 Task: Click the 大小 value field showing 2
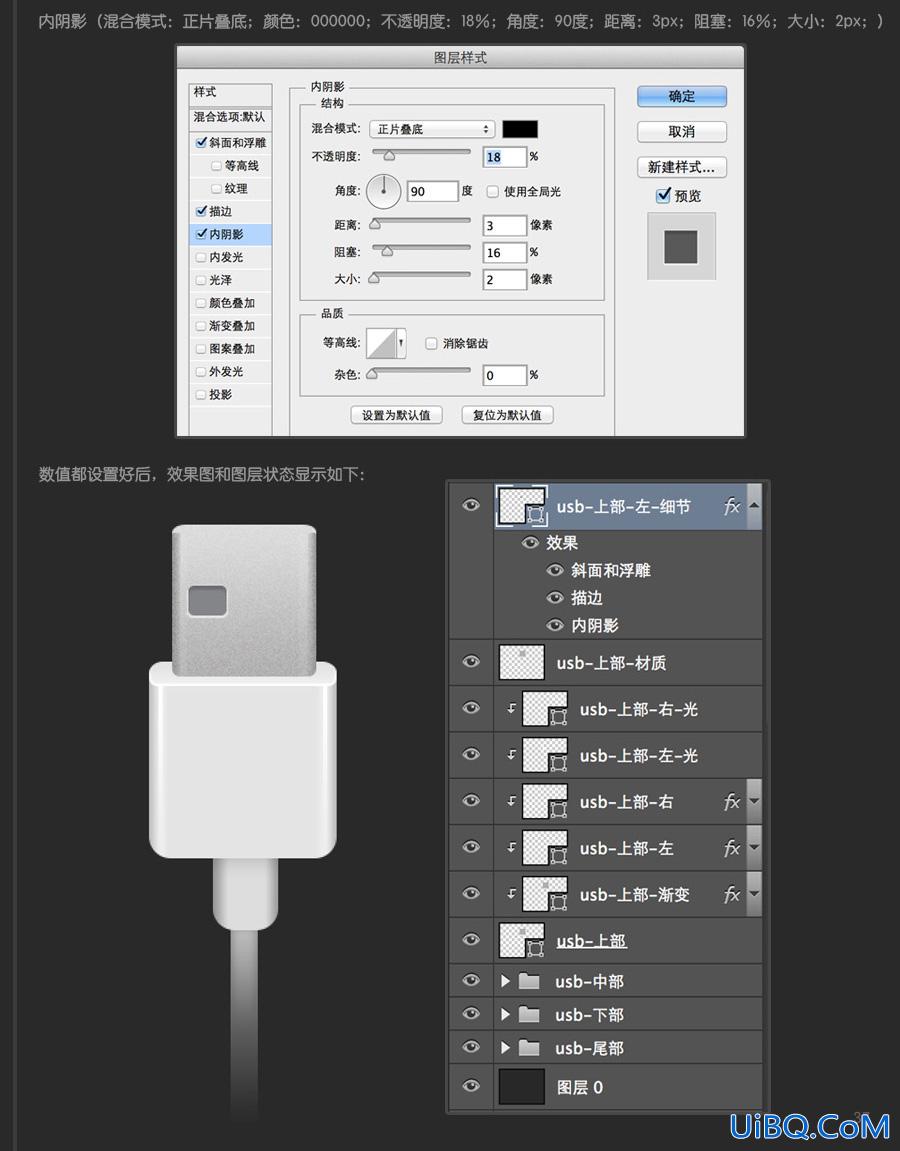pos(504,280)
